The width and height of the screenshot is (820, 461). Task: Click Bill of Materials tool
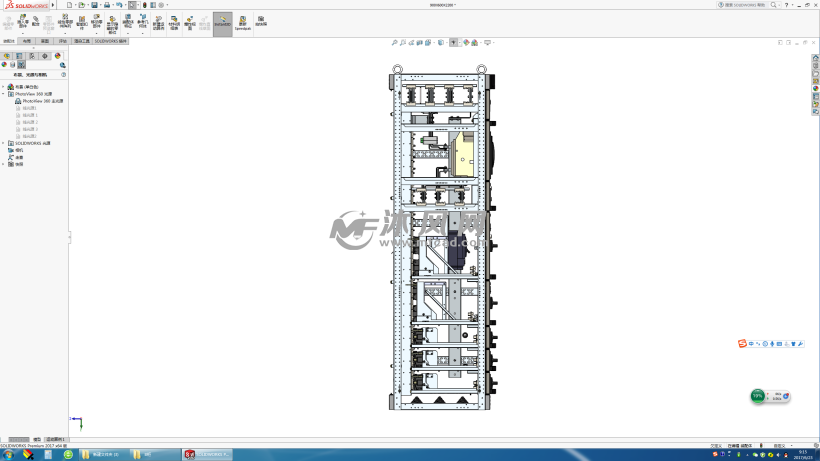coord(174,24)
